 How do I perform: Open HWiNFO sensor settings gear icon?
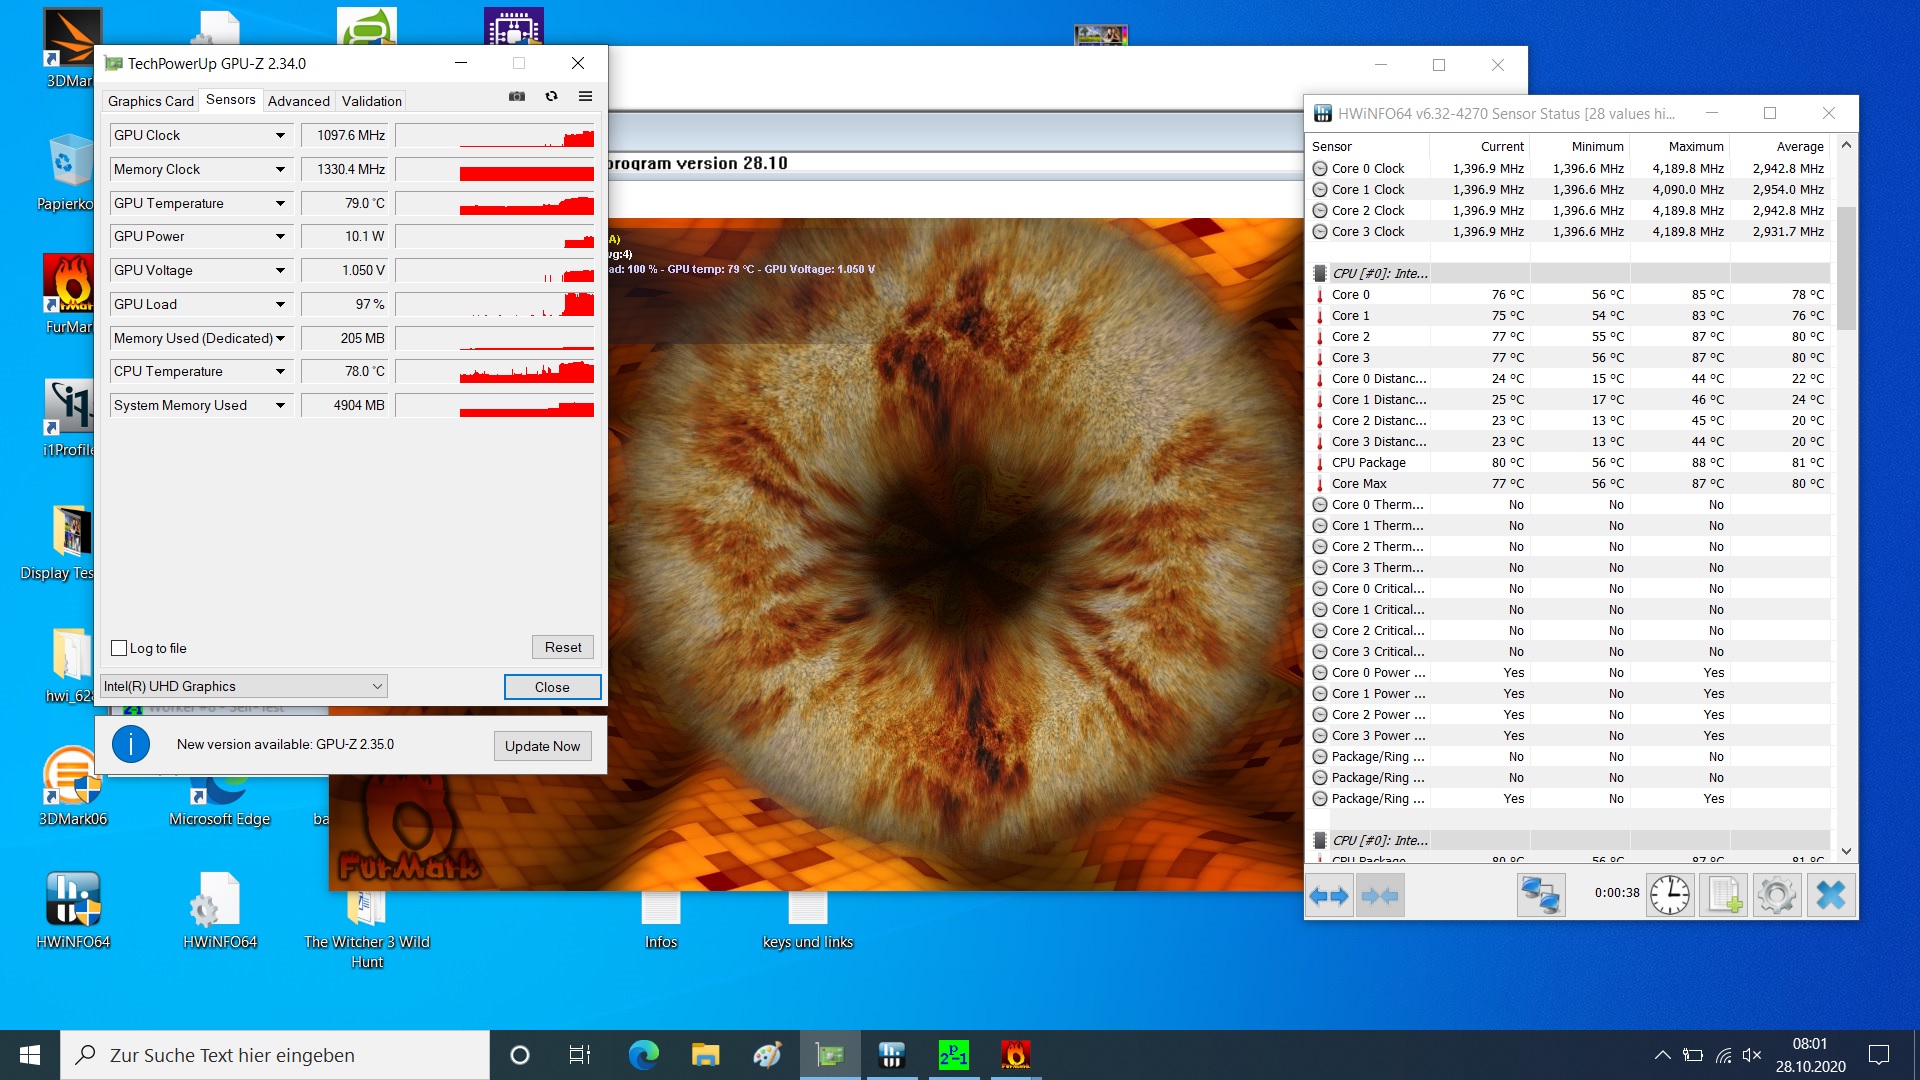tap(1776, 895)
